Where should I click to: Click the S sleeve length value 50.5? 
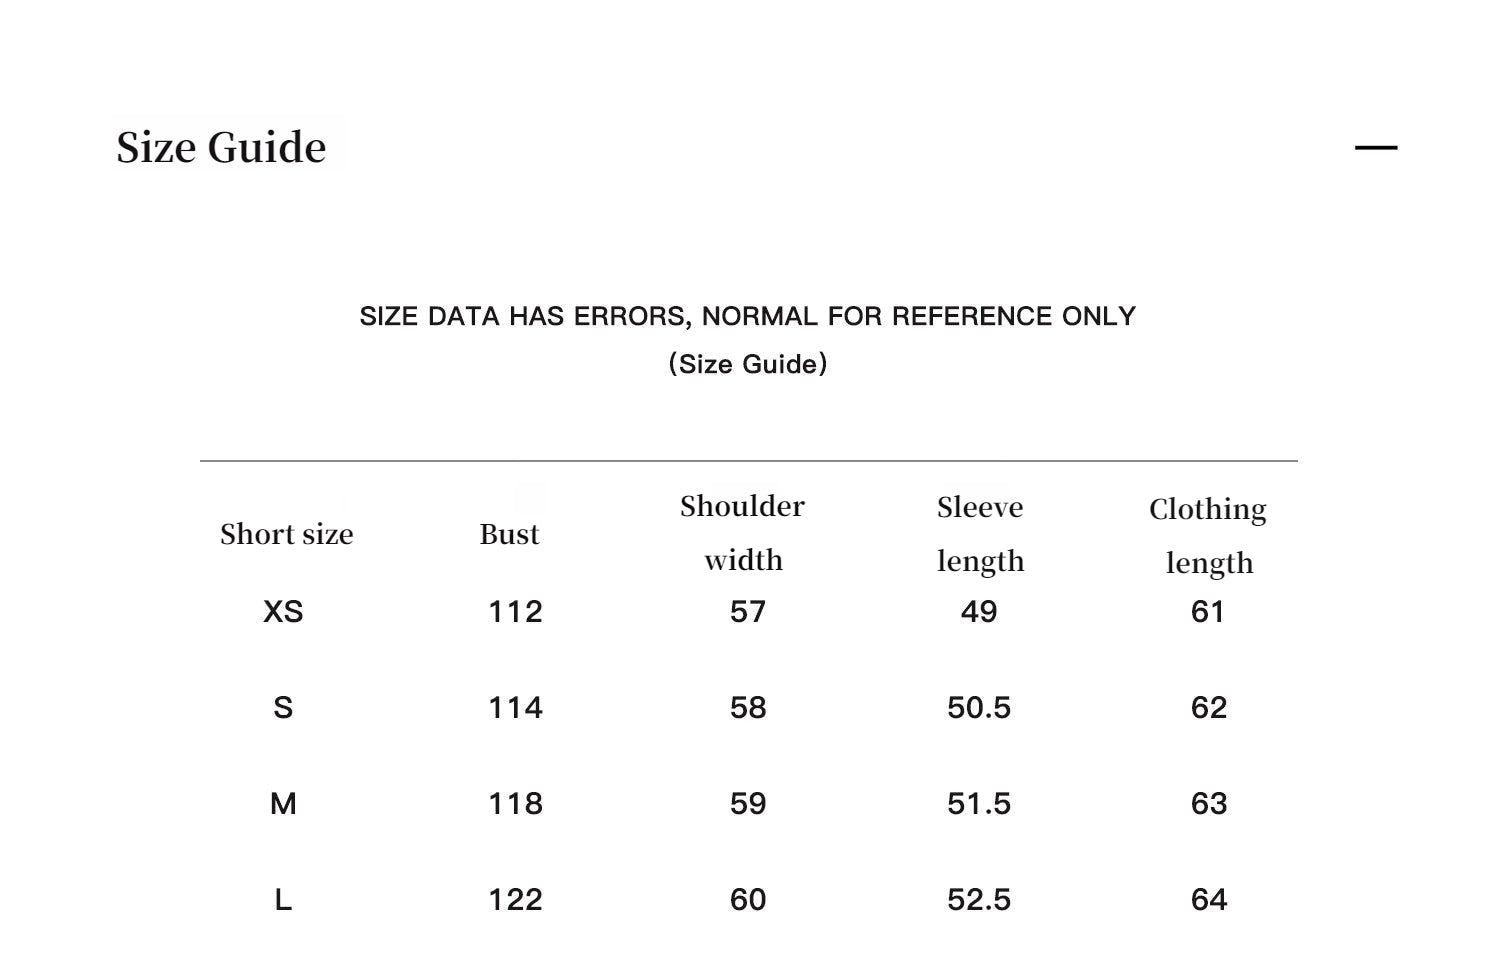tap(979, 708)
